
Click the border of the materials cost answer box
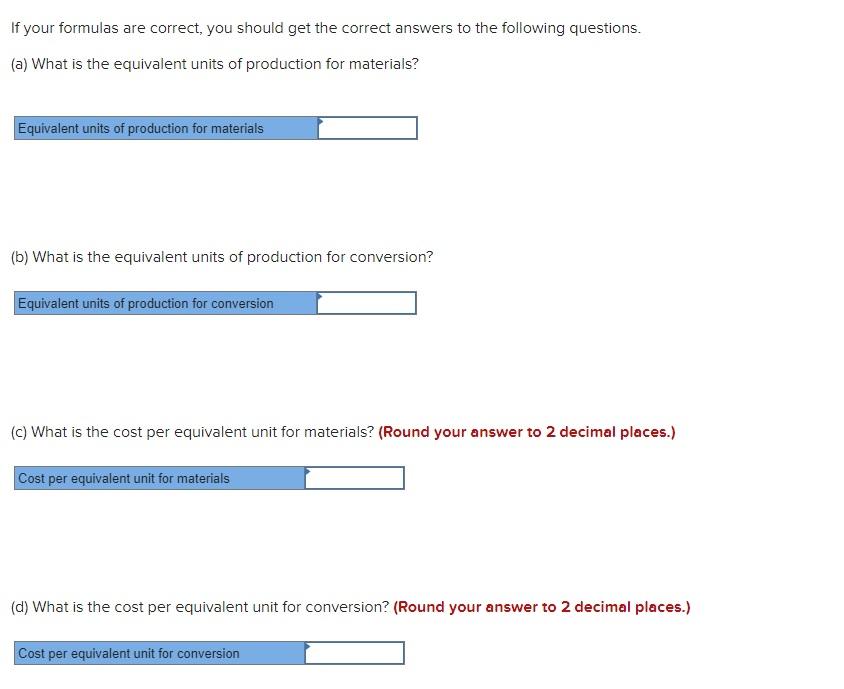point(354,467)
